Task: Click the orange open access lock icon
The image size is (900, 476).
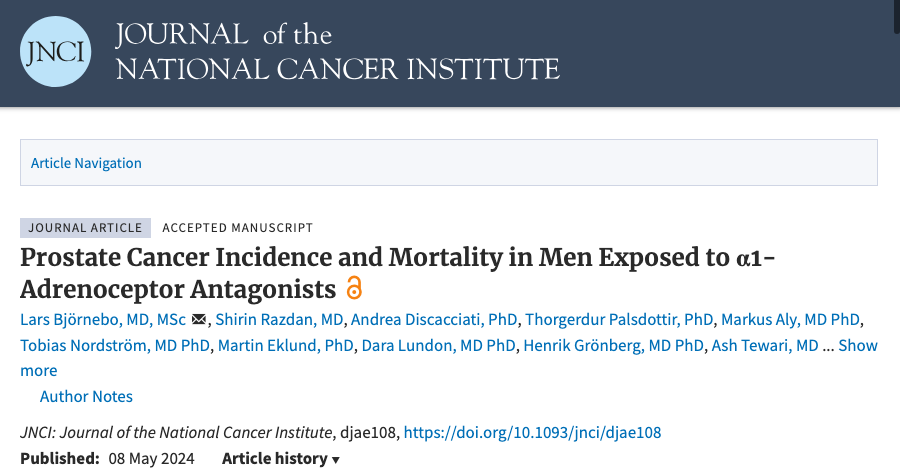Action: click(354, 288)
